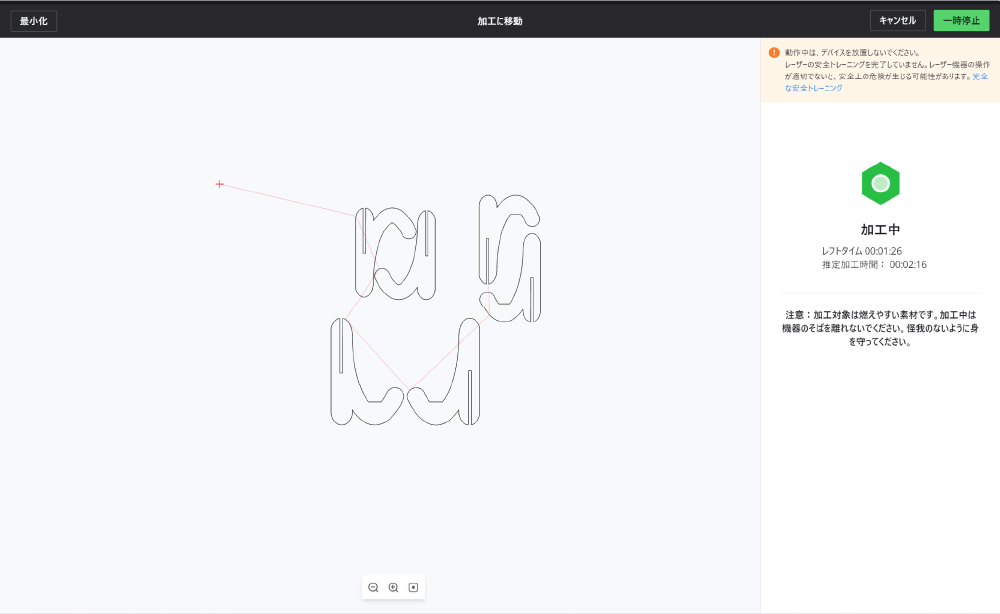Click the zoom out magnifier icon

(x=373, y=588)
